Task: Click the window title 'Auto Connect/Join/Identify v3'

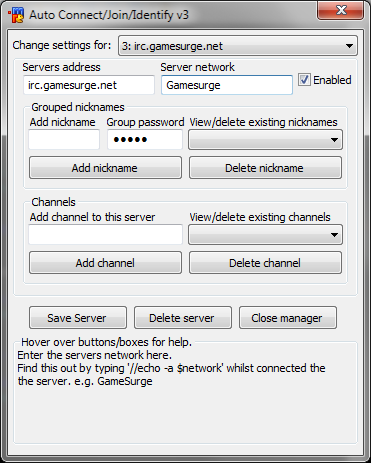Action: [x=109, y=15]
